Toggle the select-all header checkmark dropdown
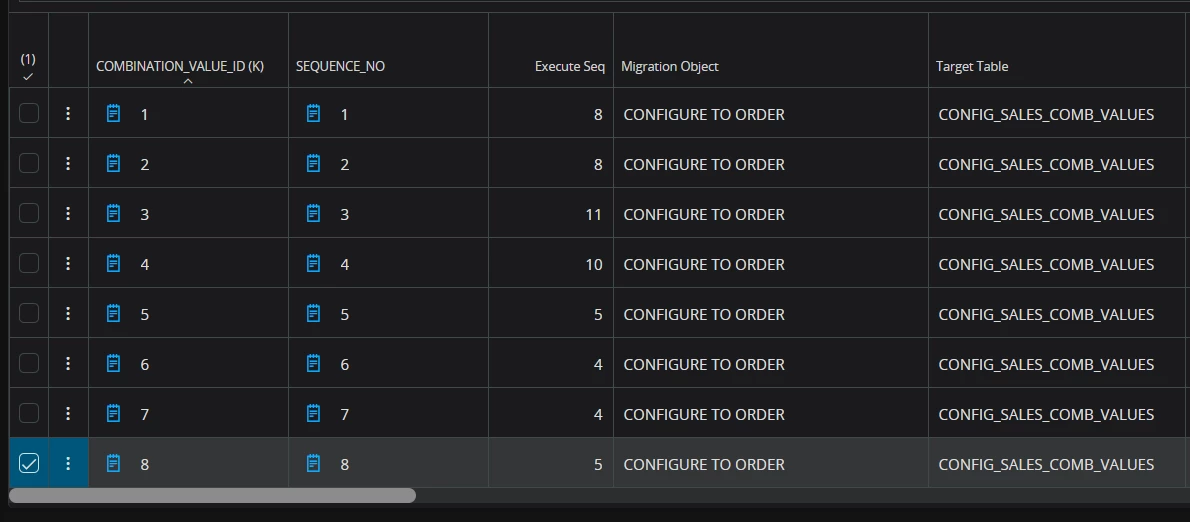Screen dimensions: 1190x522 click(28, 77)
